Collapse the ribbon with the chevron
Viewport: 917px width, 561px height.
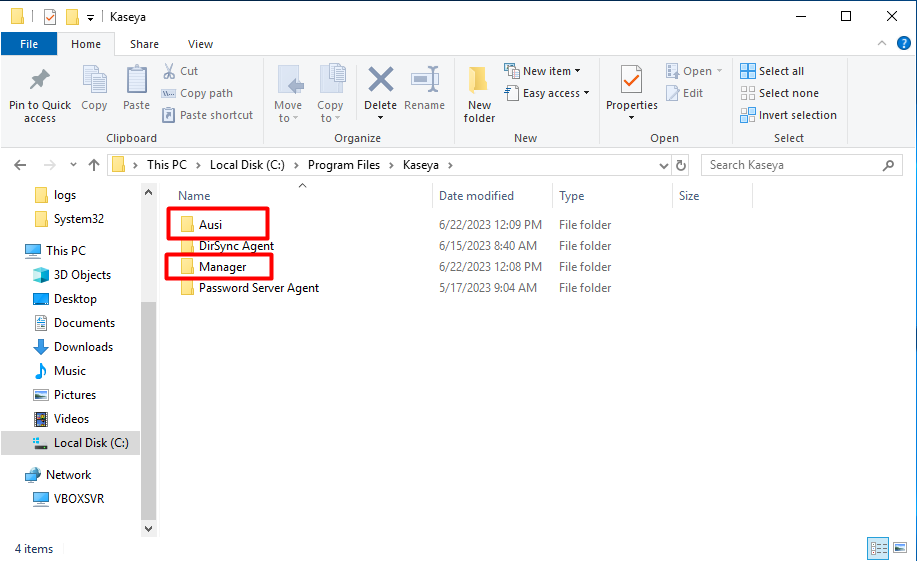coord(882,43)
